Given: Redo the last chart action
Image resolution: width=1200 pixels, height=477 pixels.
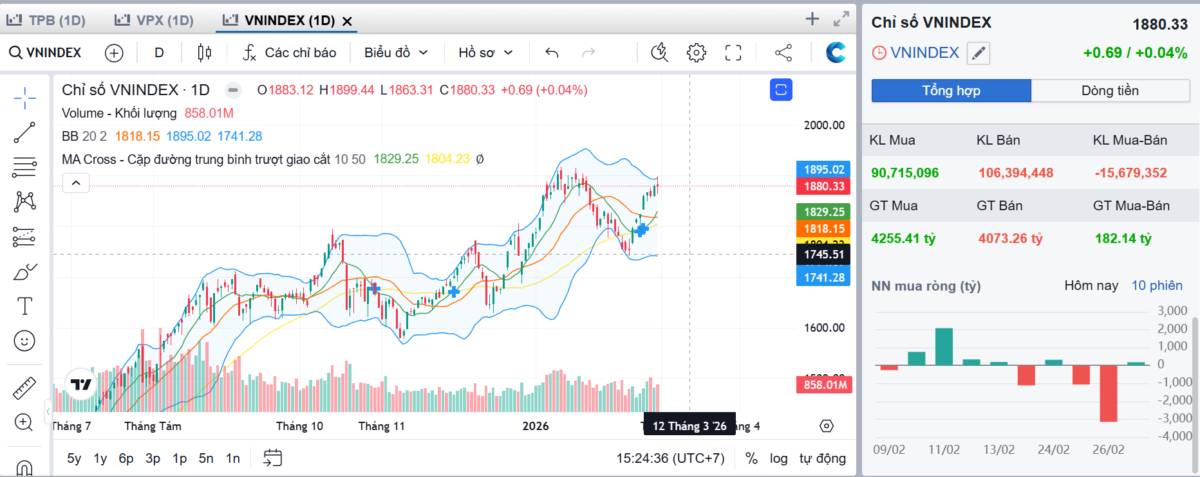Looking at the screenshot, I should click(589, 53).
